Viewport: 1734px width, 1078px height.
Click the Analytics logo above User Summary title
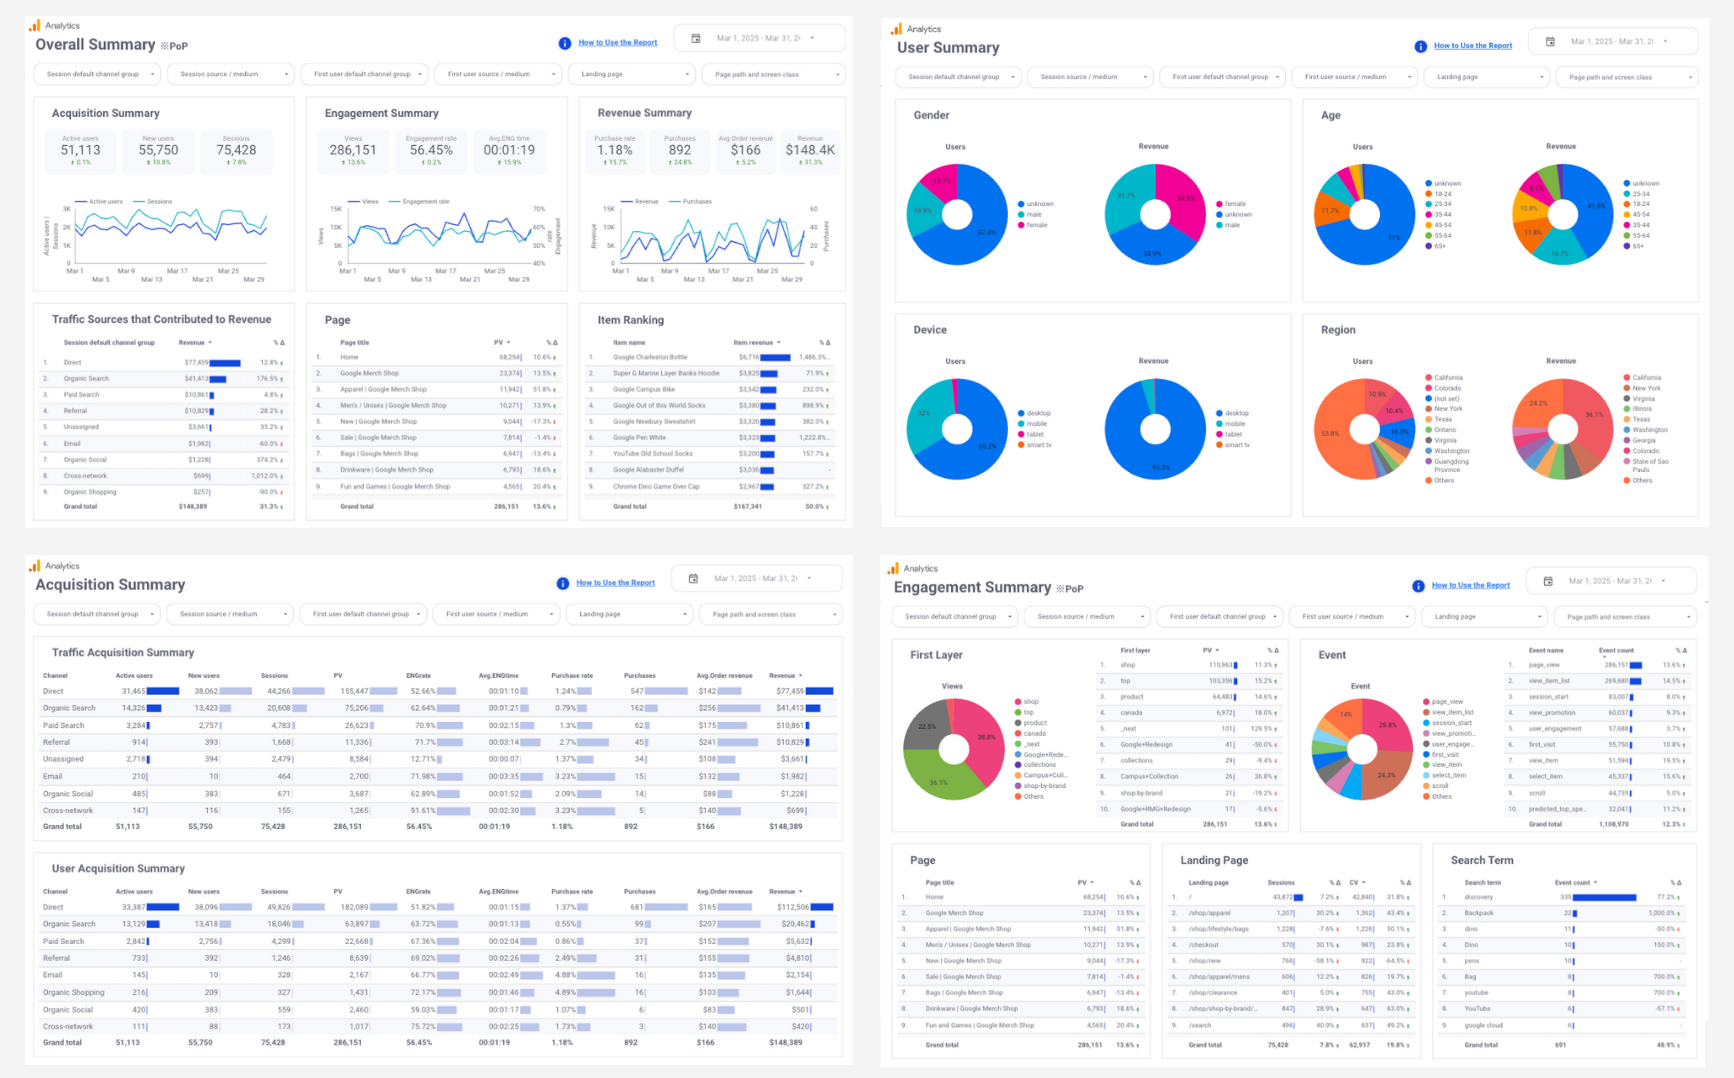pos(896,29)
